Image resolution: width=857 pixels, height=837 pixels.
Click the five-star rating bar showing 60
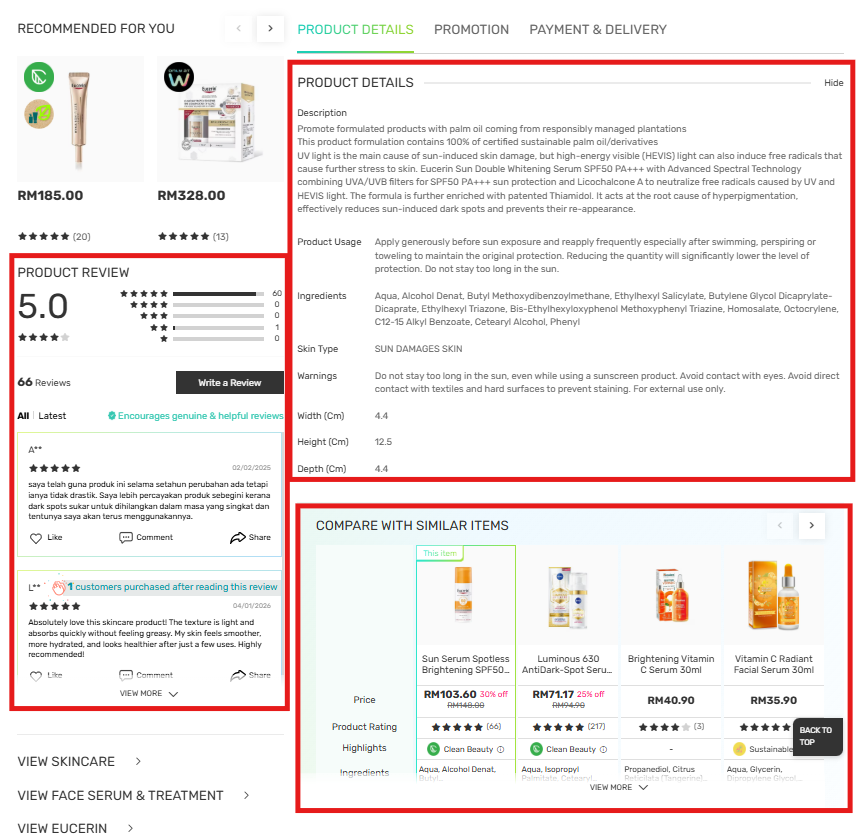(x=219, y=294)
